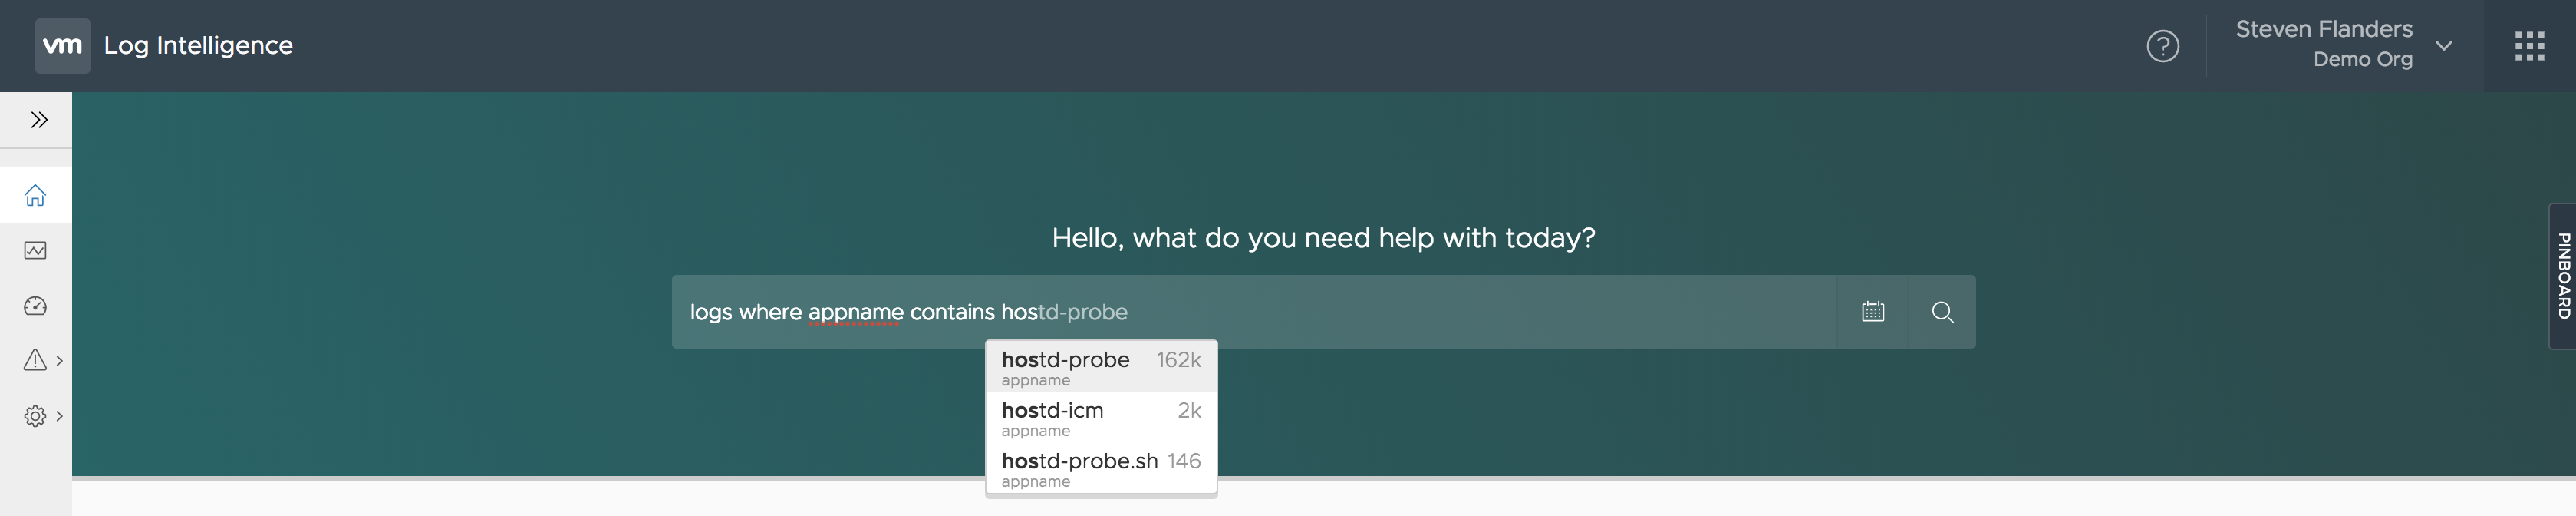Run the query with the search icon
Screen dimensions: 2576x516
[1942, 312]
